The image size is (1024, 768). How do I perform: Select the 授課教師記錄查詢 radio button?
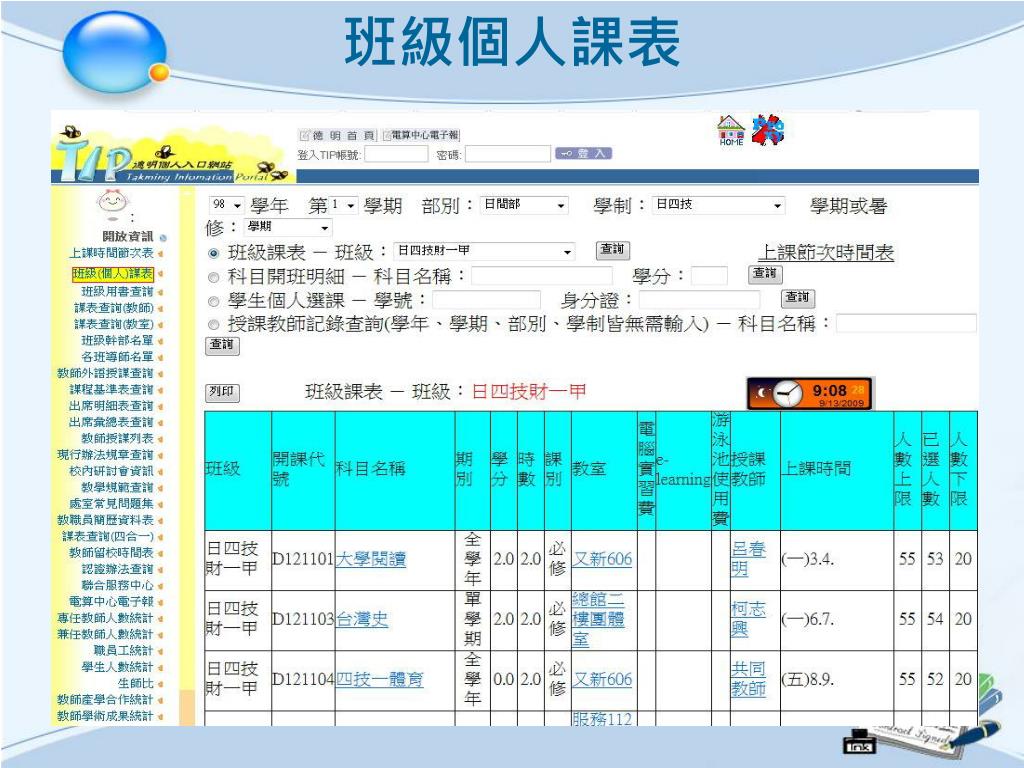pyautogui.click(x=214, y=325)
